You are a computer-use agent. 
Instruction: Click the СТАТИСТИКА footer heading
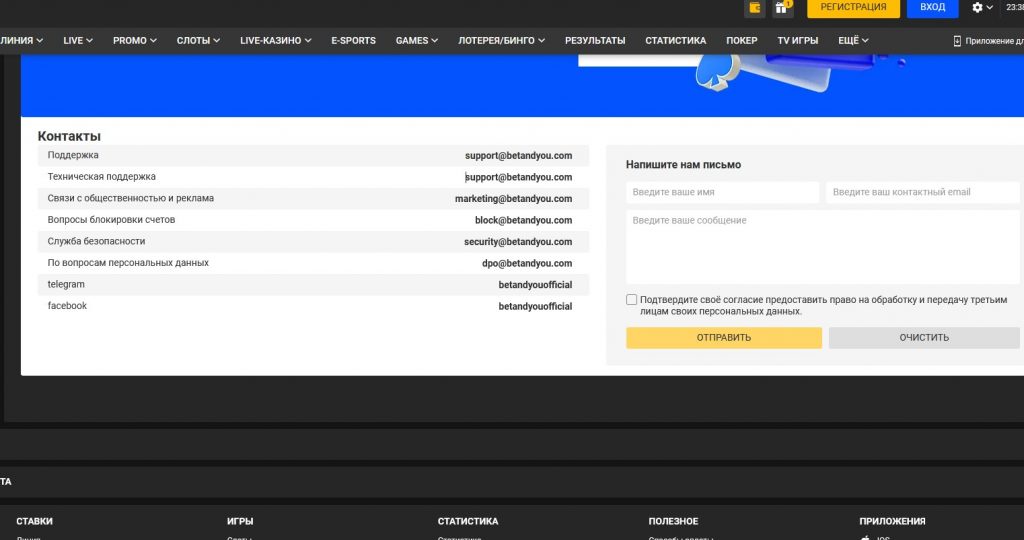tap(468, 521)
